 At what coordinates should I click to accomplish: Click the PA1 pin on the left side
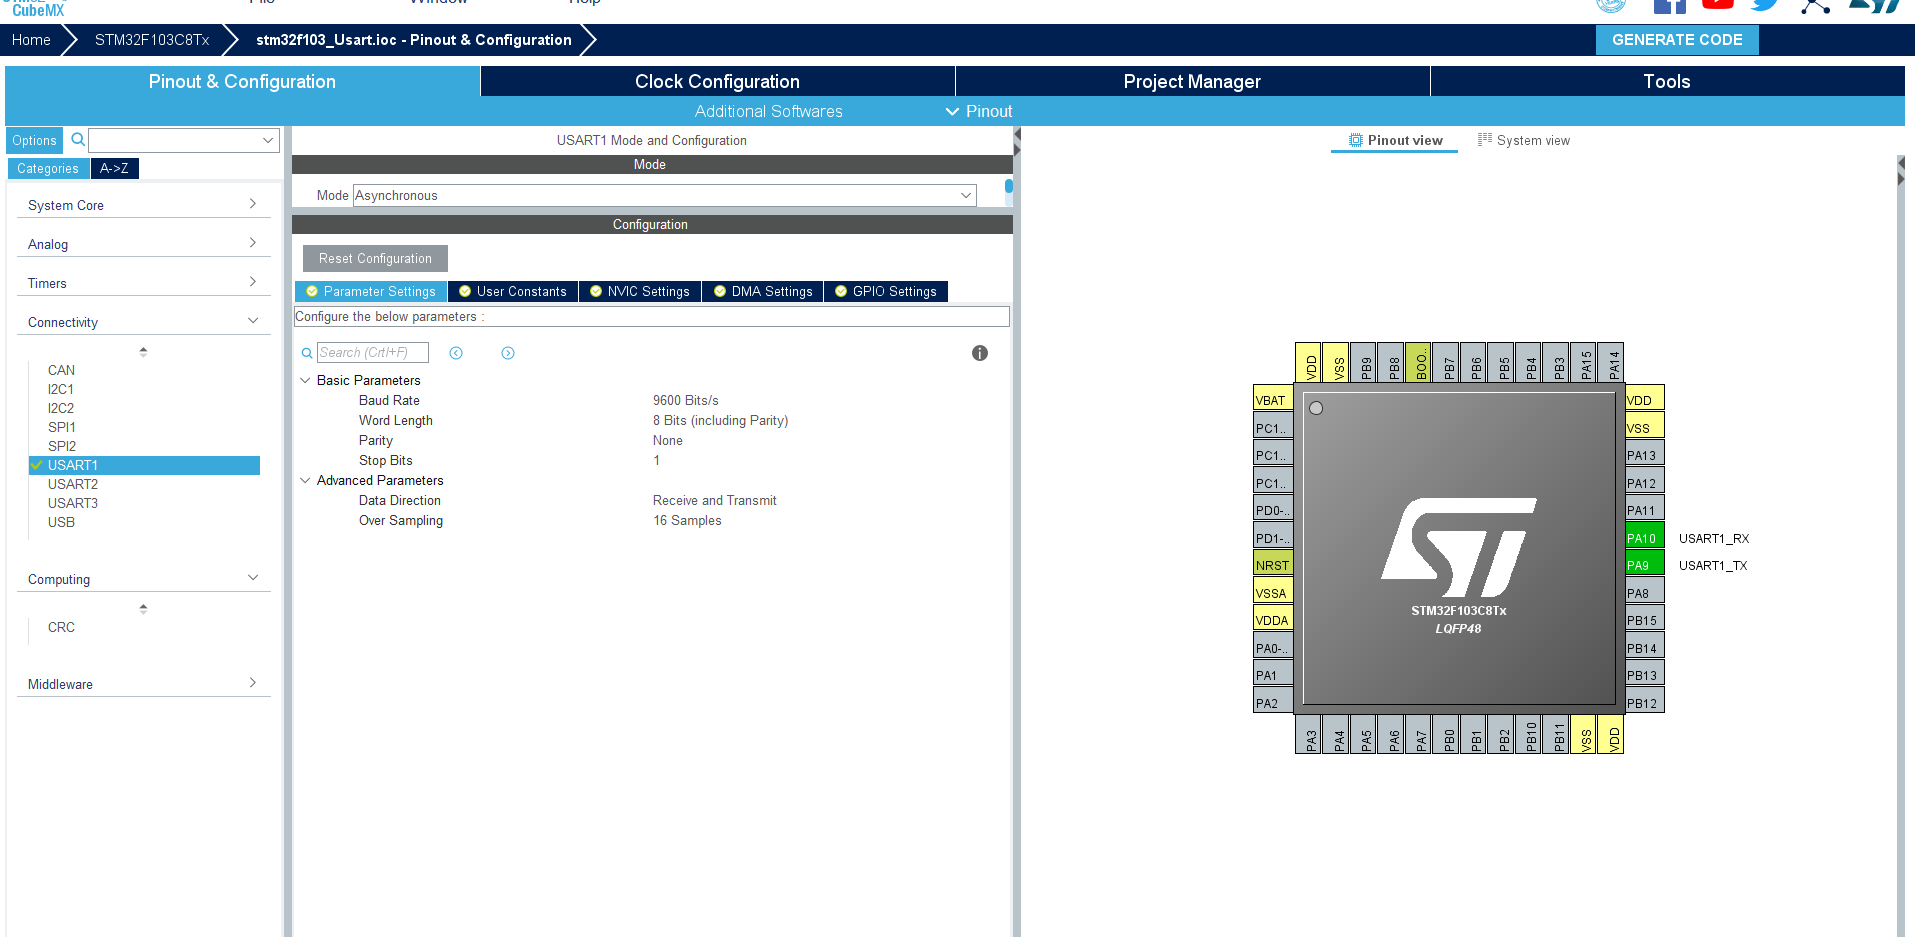pos(1273,675)
